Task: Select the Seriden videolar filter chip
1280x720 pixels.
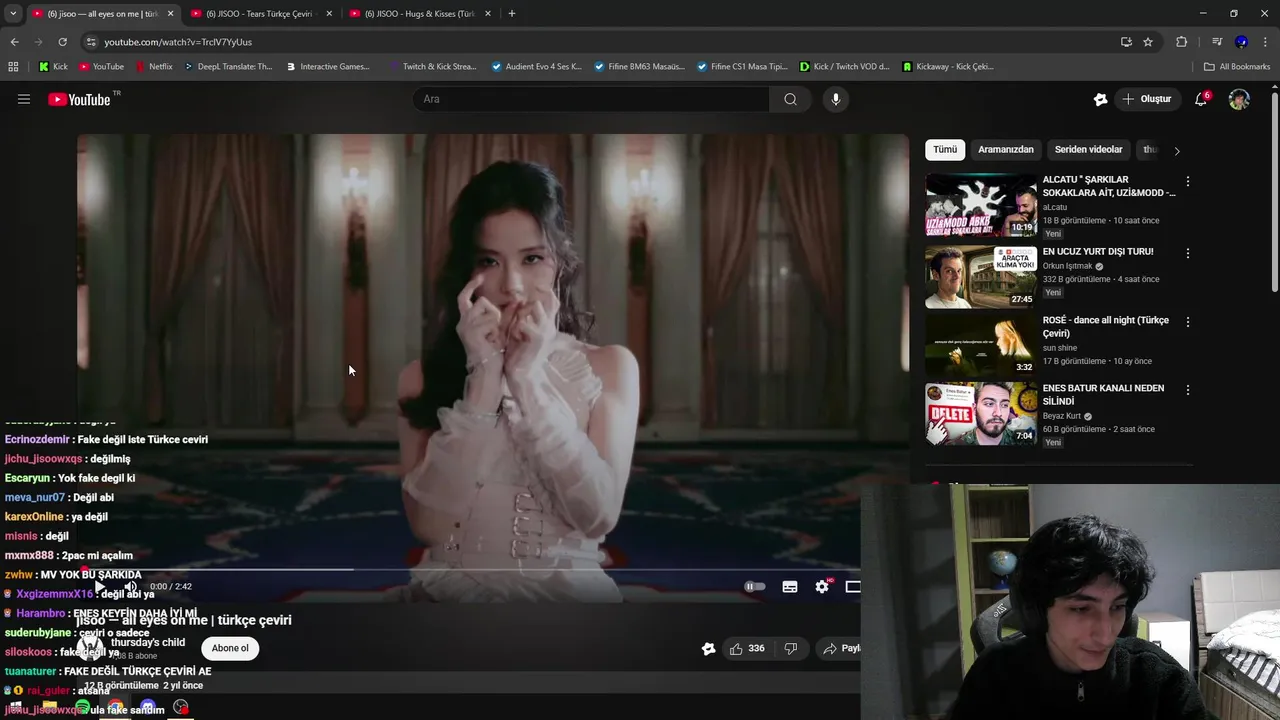Action: click(1088, 150)
